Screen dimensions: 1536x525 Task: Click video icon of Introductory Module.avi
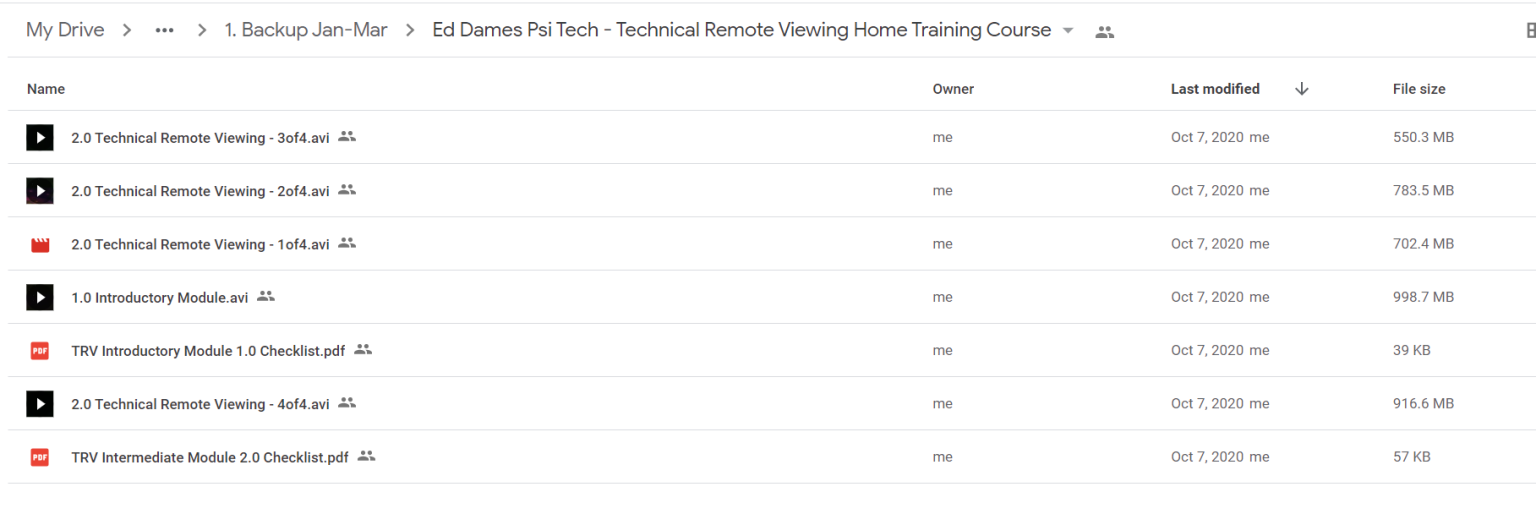pos(40,297)
